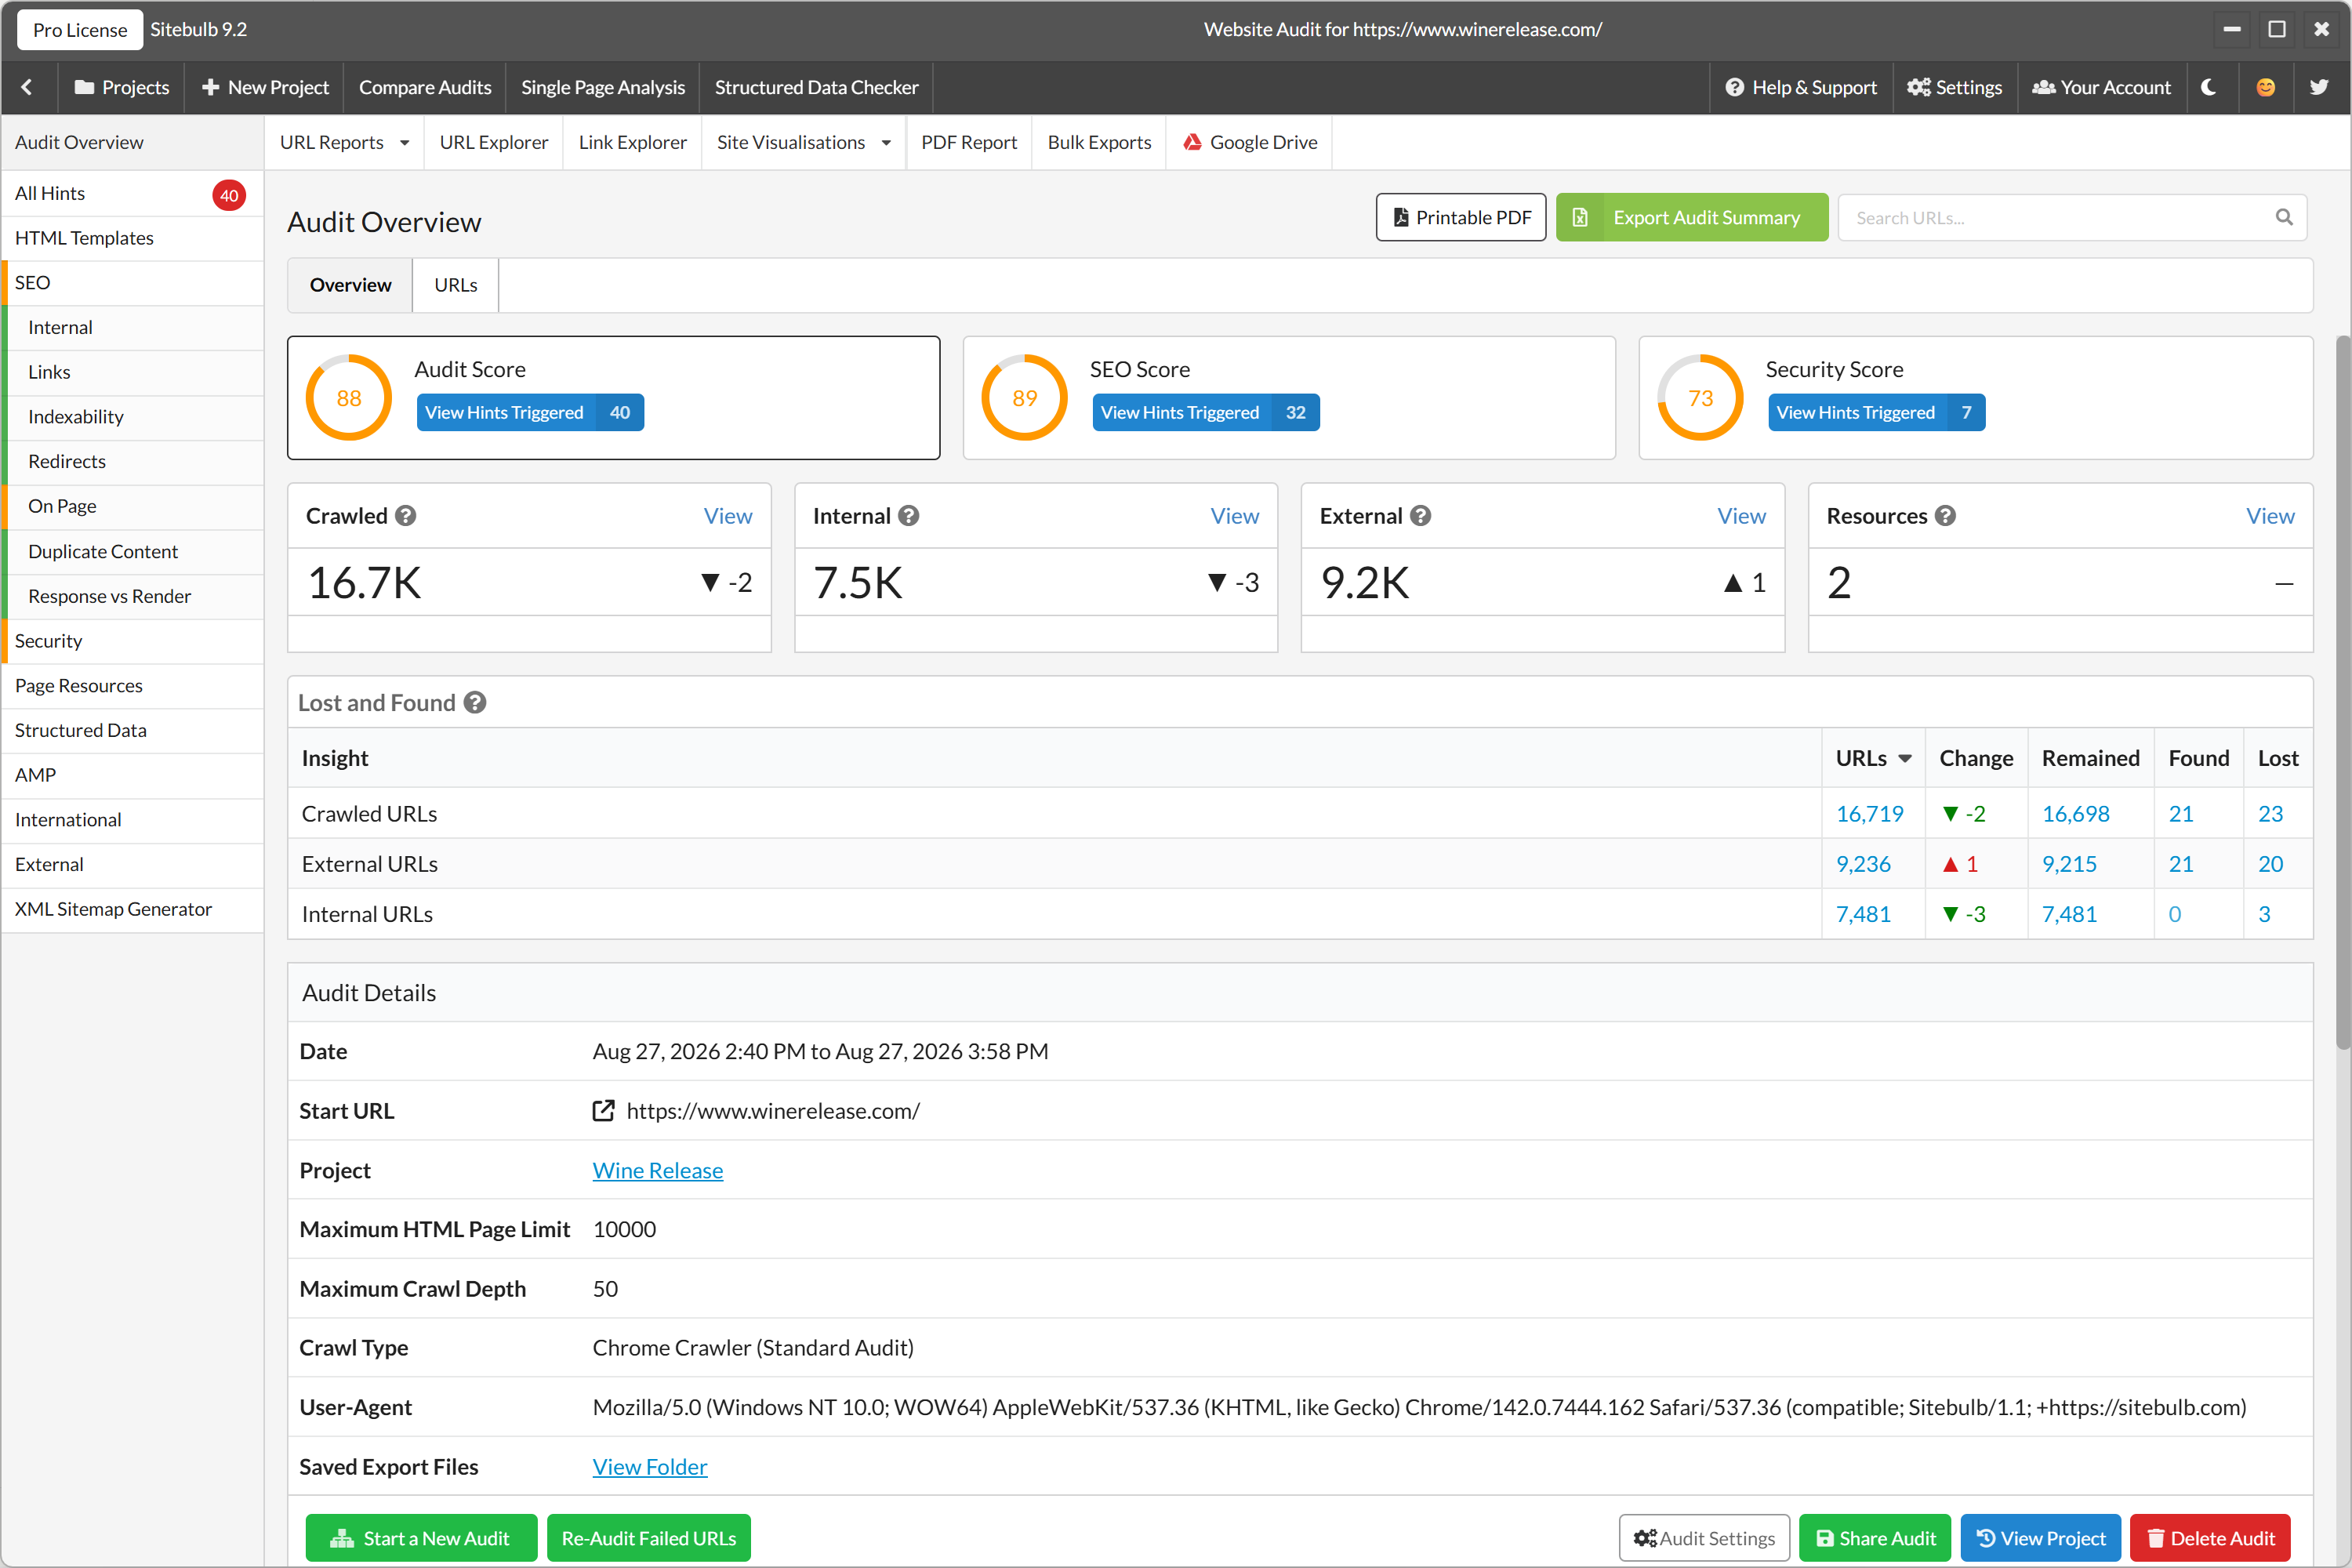This screenshot has height=1568, width=2352.
Task: Open Audit Settings button
Action: point(1704,1538)
